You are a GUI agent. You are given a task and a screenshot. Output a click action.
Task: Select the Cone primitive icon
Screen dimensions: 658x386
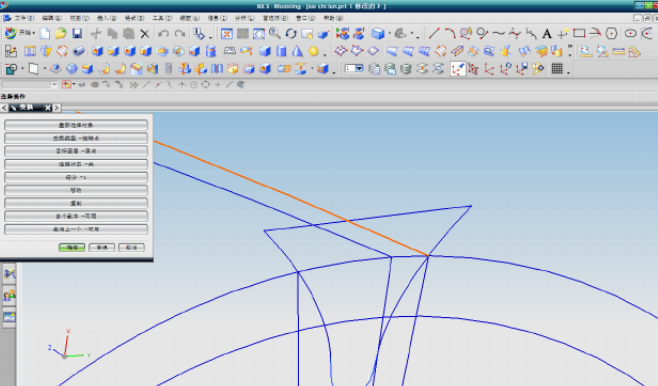[297, 51]
